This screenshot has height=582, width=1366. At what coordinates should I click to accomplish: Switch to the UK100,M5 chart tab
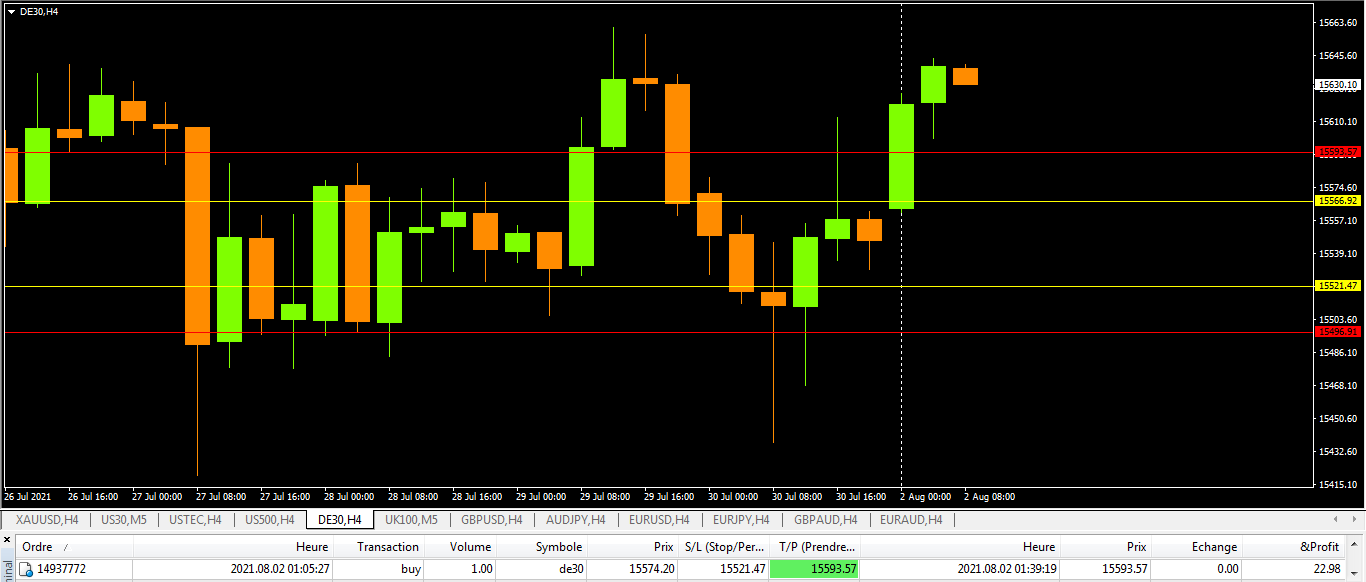click(411, 520)
